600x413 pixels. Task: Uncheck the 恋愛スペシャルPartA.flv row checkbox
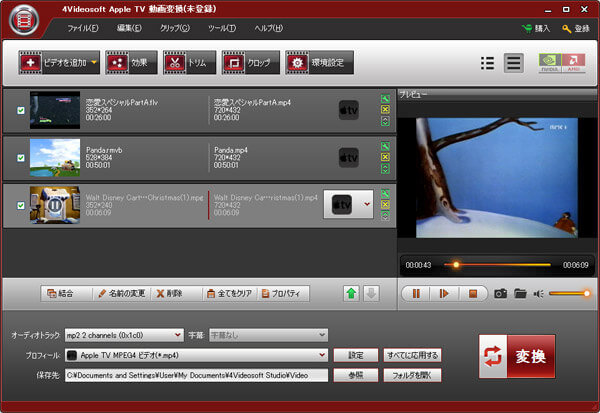coord(21,110)
